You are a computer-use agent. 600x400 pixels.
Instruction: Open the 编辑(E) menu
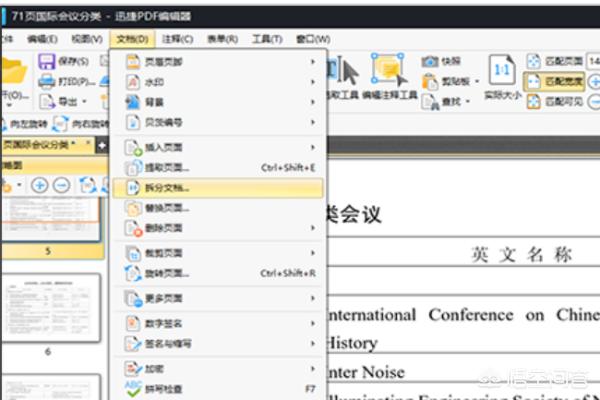click(42, 39)
